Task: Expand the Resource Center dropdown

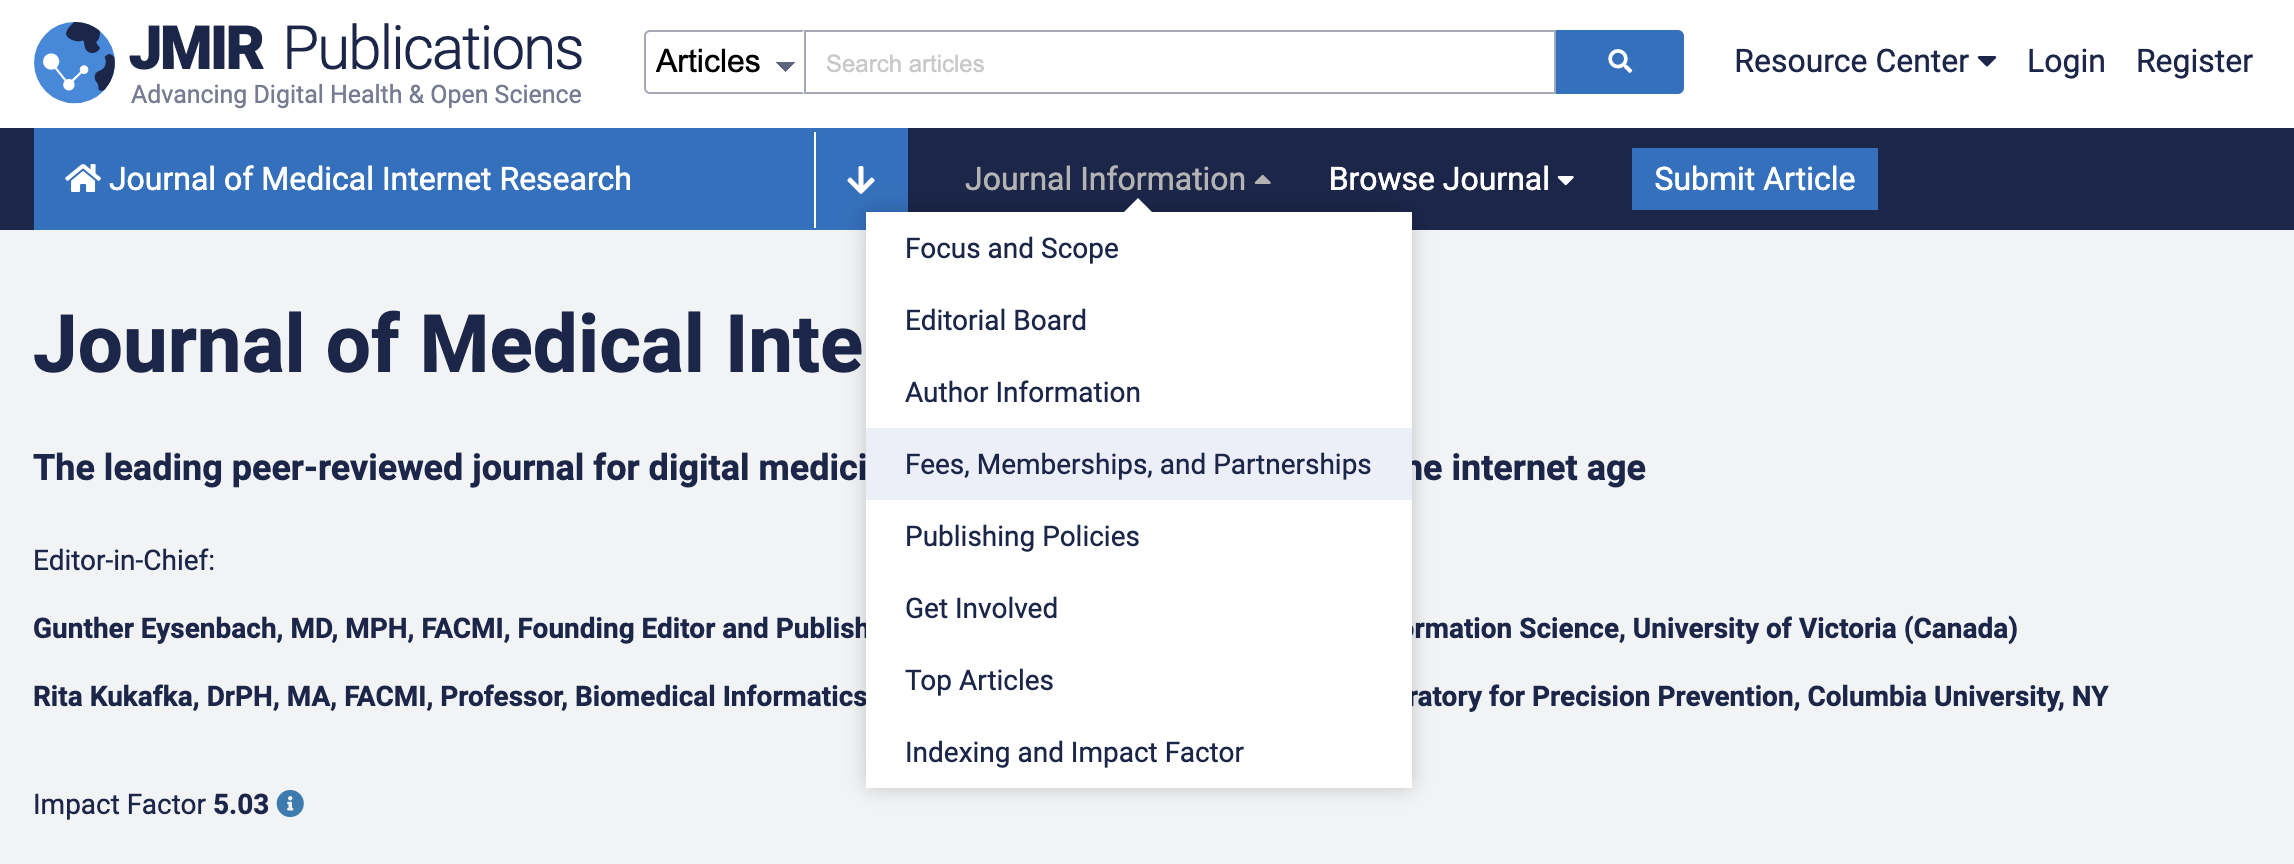Action: (x=1864, y=62)
